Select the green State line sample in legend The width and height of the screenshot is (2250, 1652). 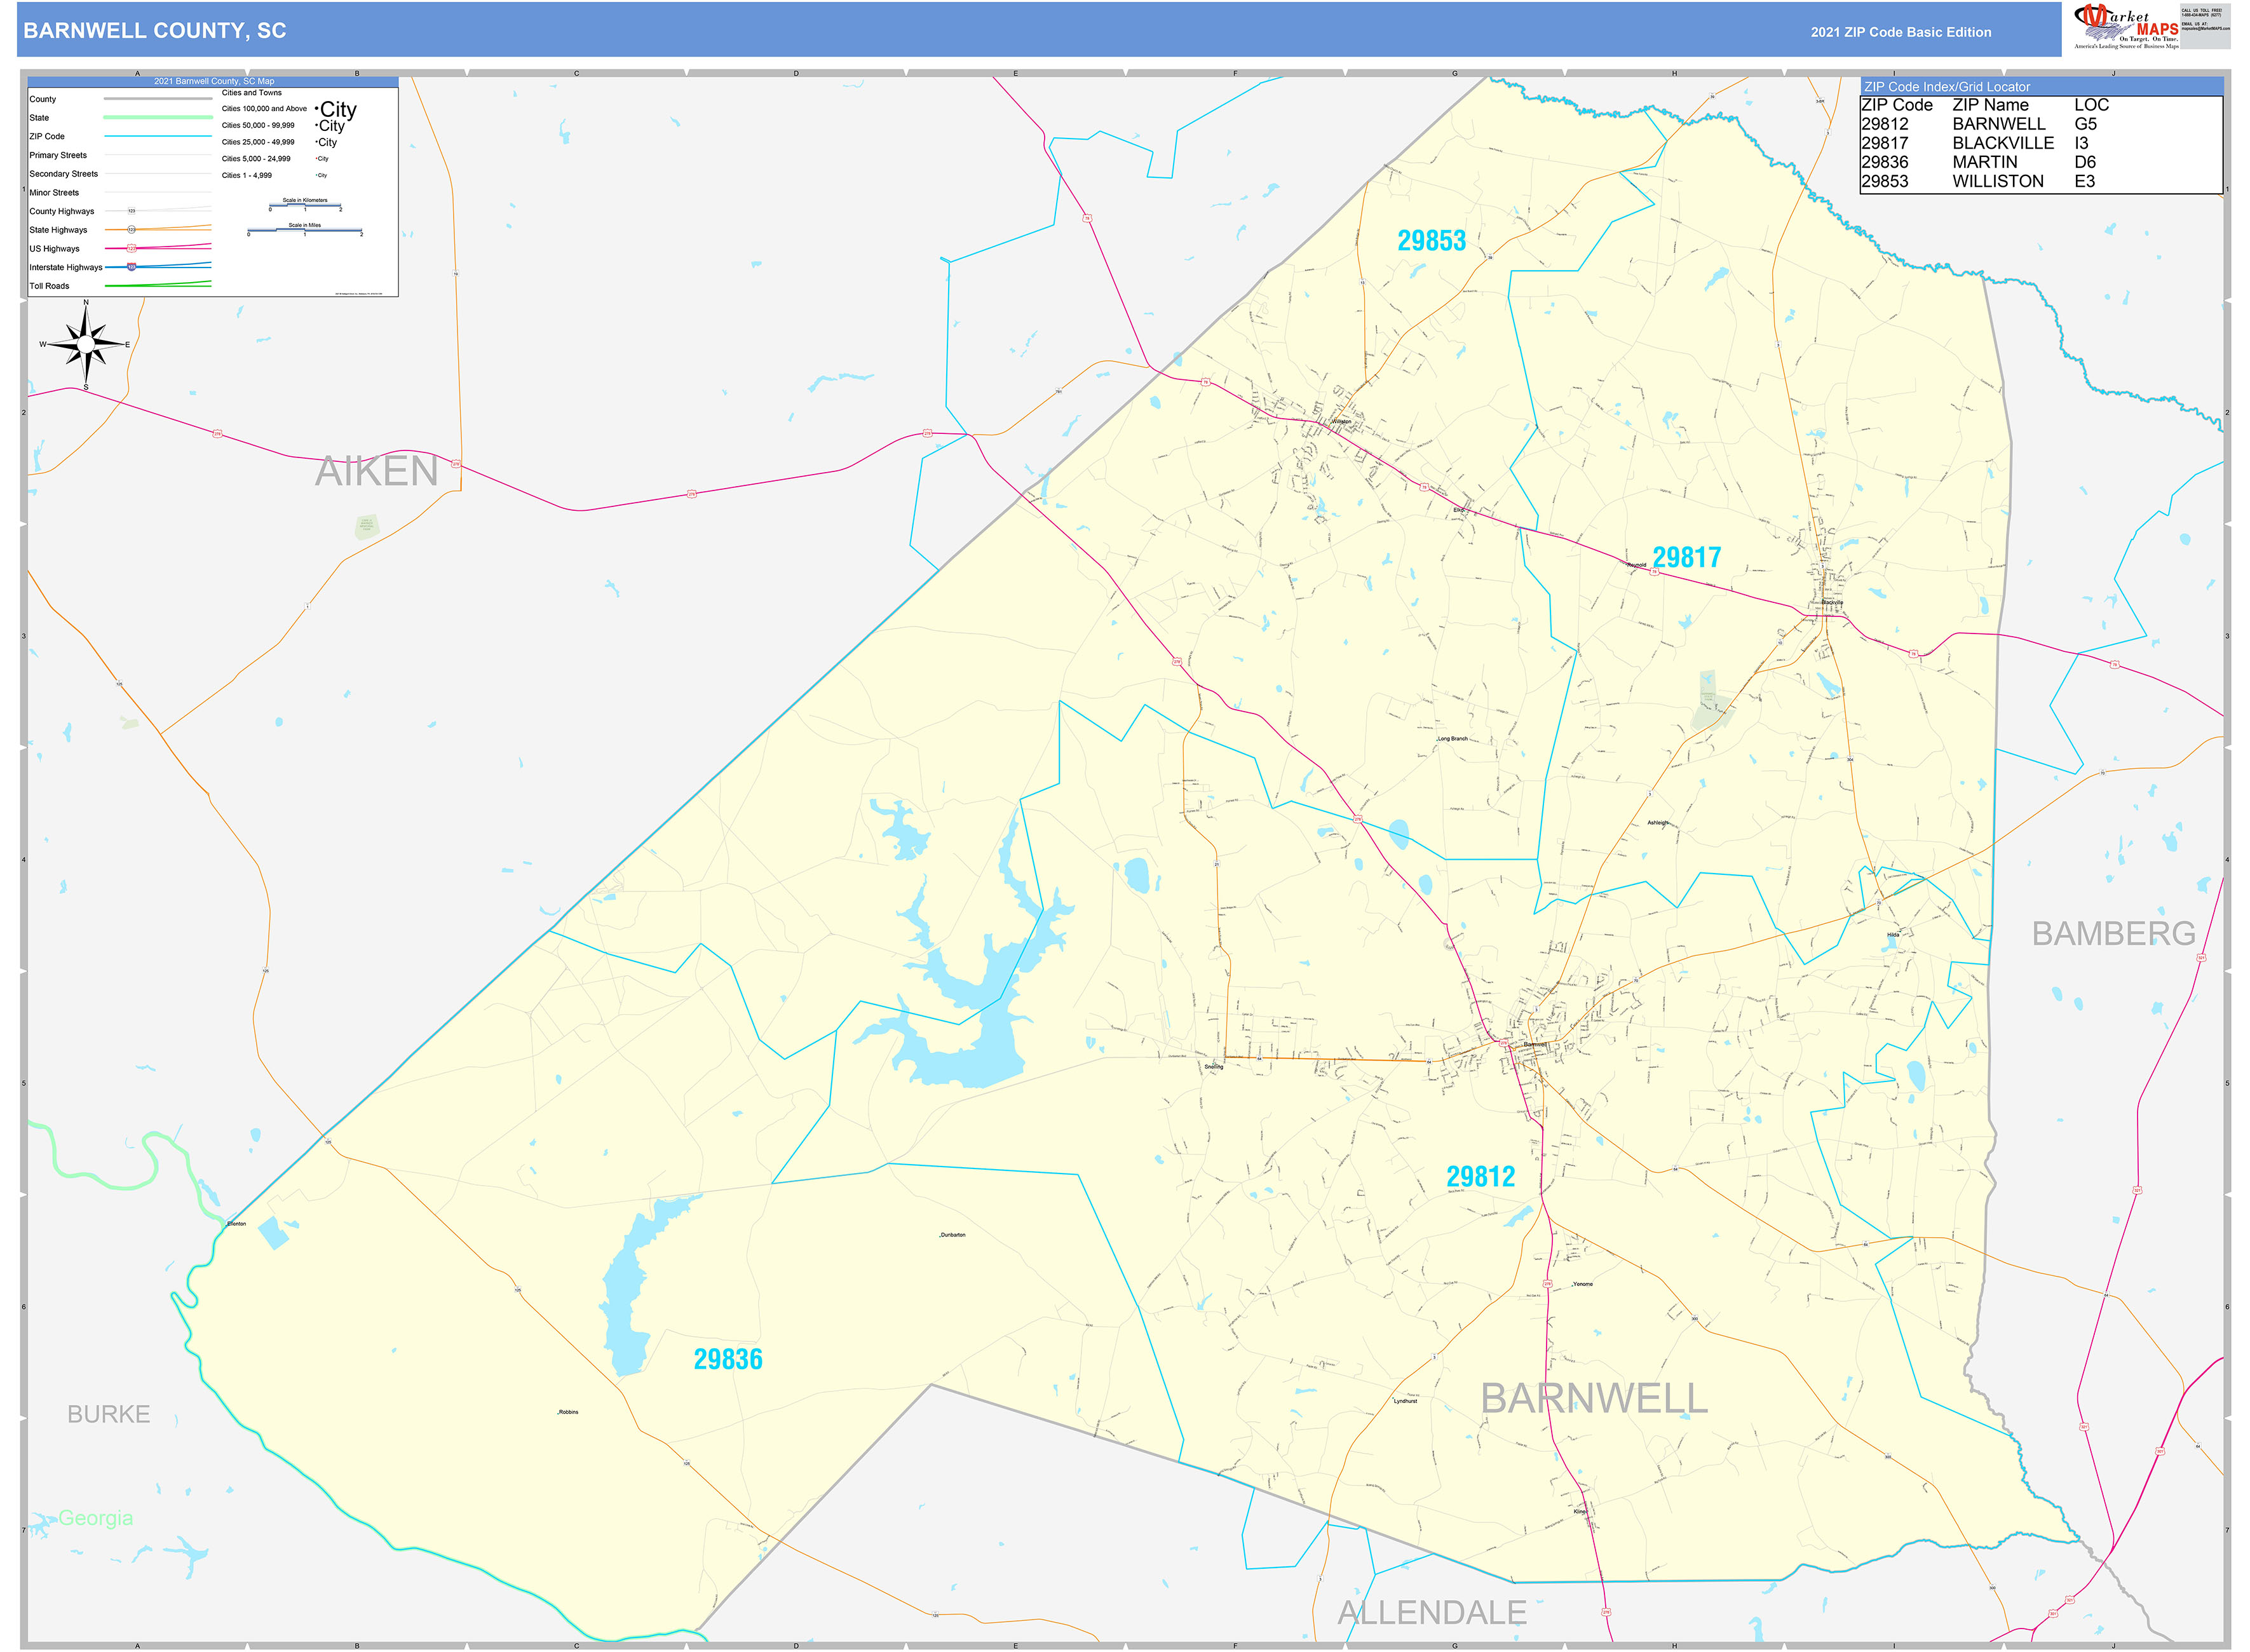coord(158,118)
